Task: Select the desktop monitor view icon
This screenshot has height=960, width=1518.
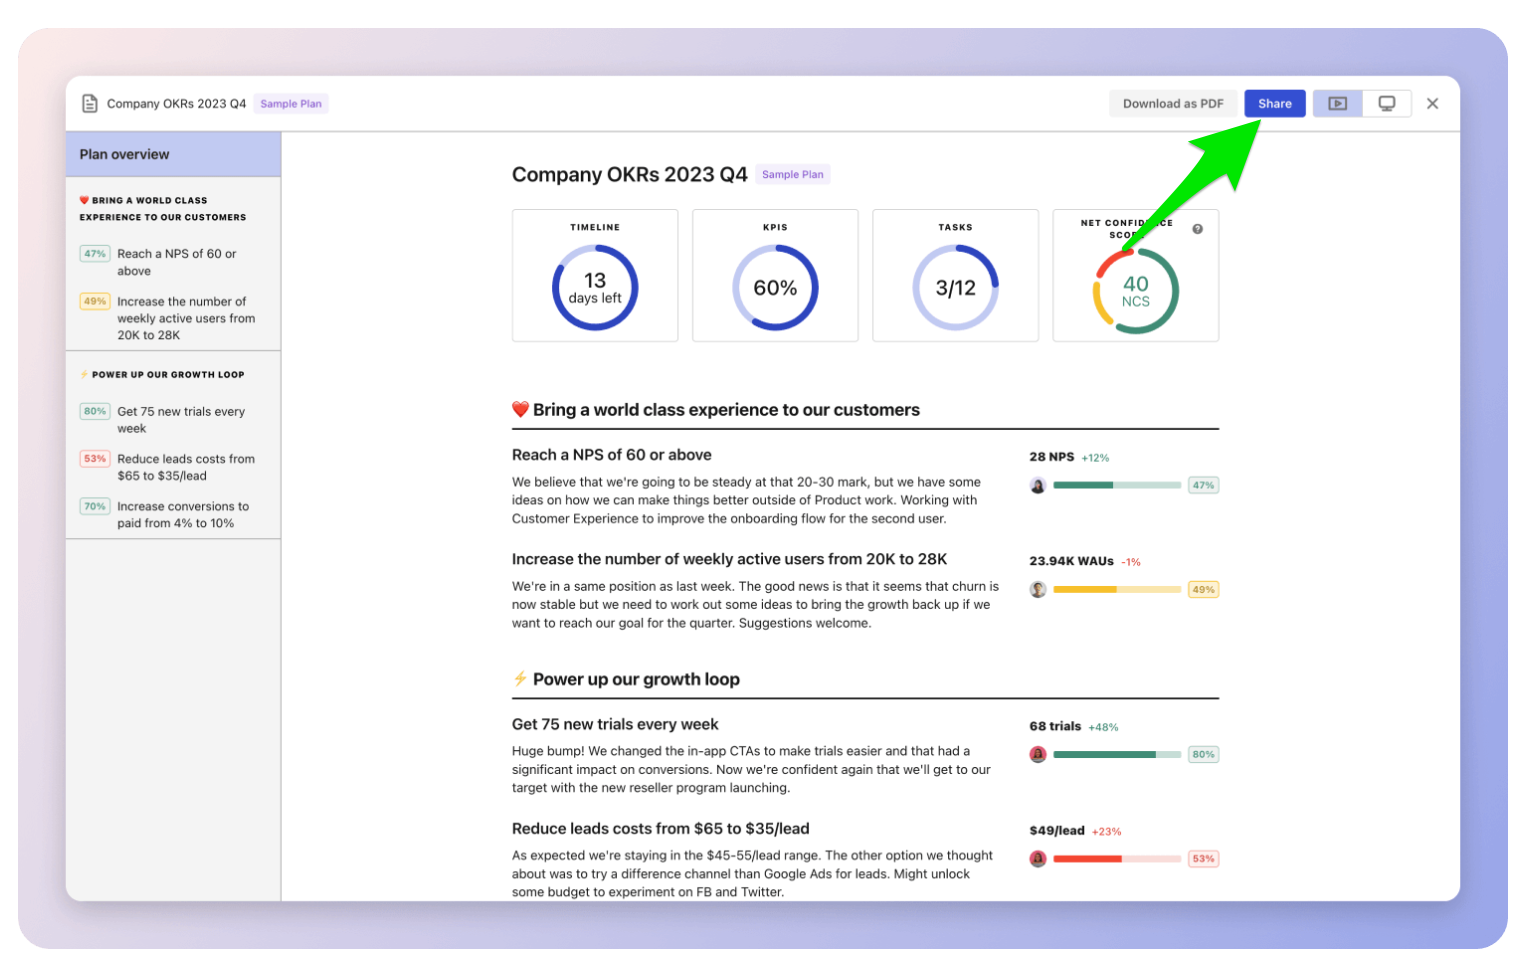Action: point(1386,104)
